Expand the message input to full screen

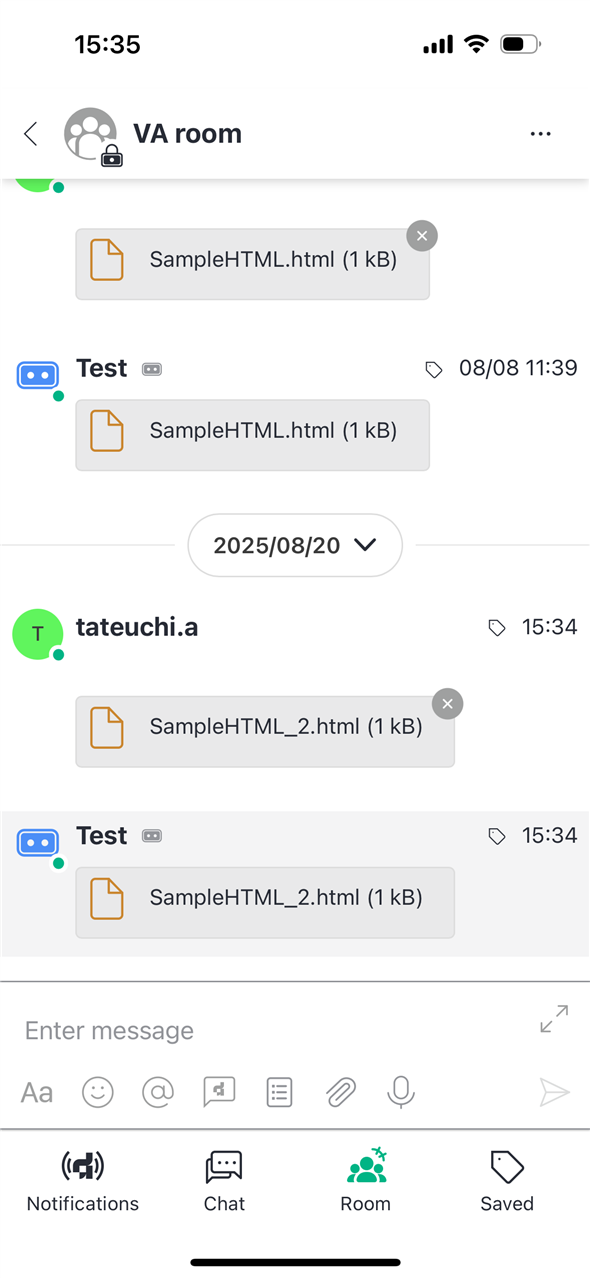[x=554, y=1019]
